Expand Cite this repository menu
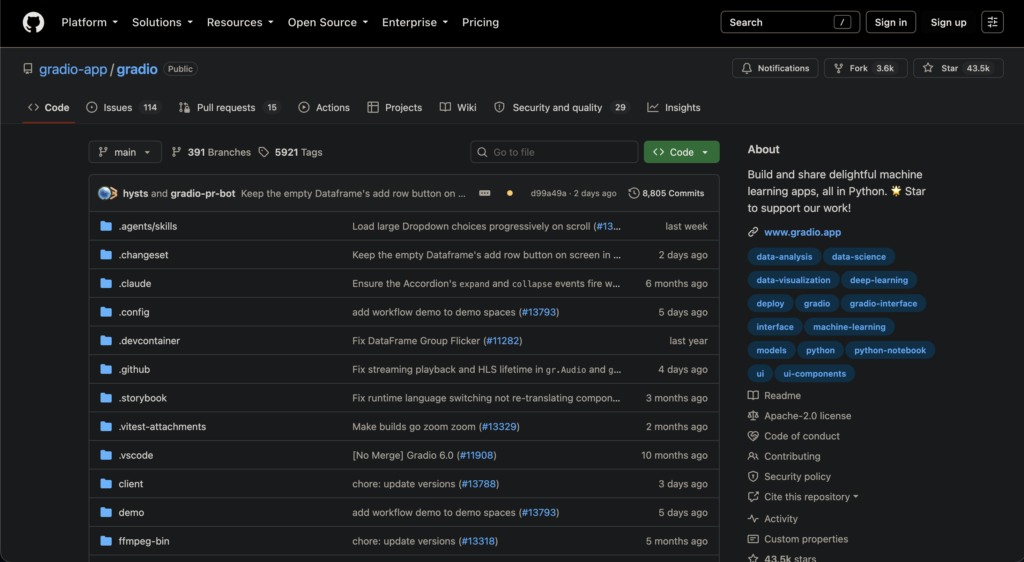The height and width of the screenshot is (562, 1024). pos(810,497)
